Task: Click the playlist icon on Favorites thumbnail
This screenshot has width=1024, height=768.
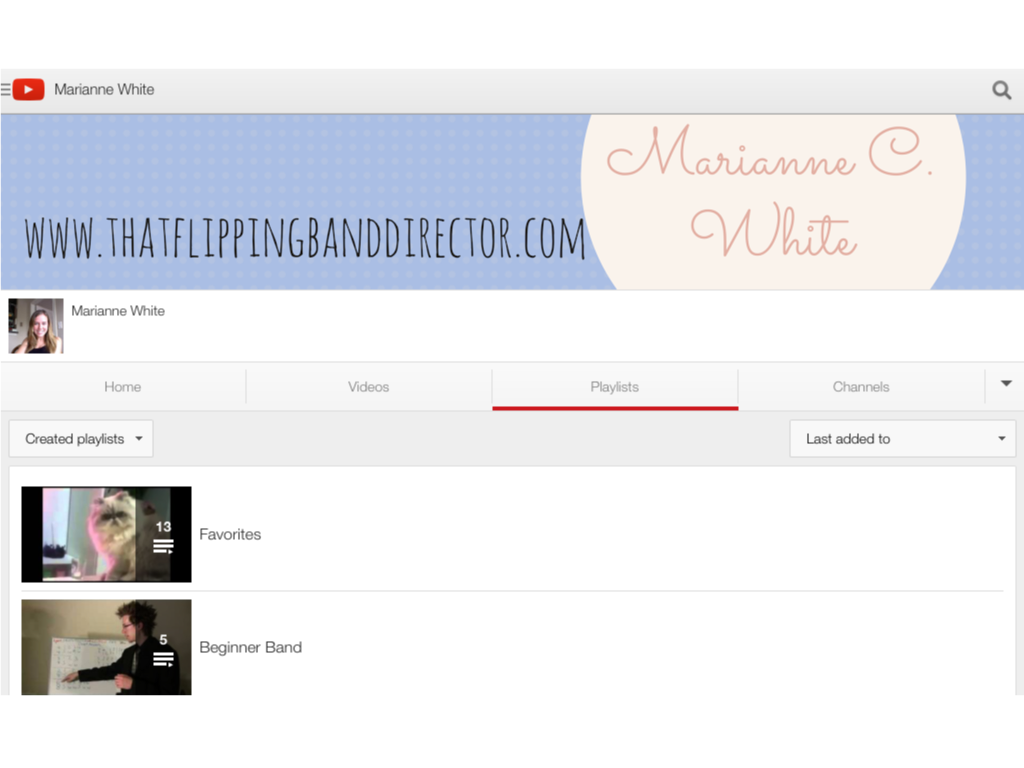Action: (x=163, y=547)
